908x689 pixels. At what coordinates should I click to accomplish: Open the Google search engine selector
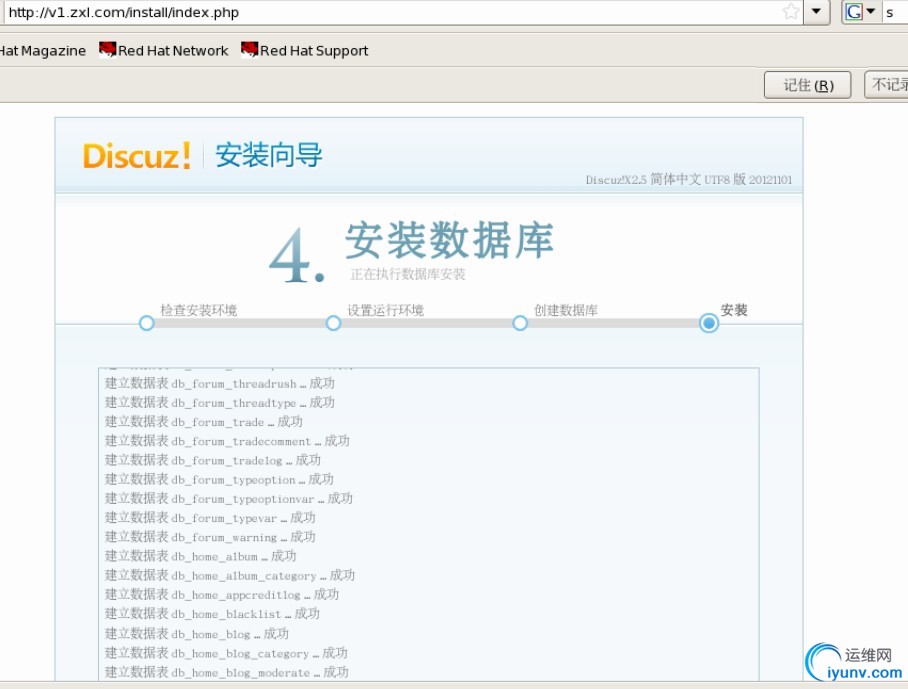pyautogui.click(x=861, y=12)
